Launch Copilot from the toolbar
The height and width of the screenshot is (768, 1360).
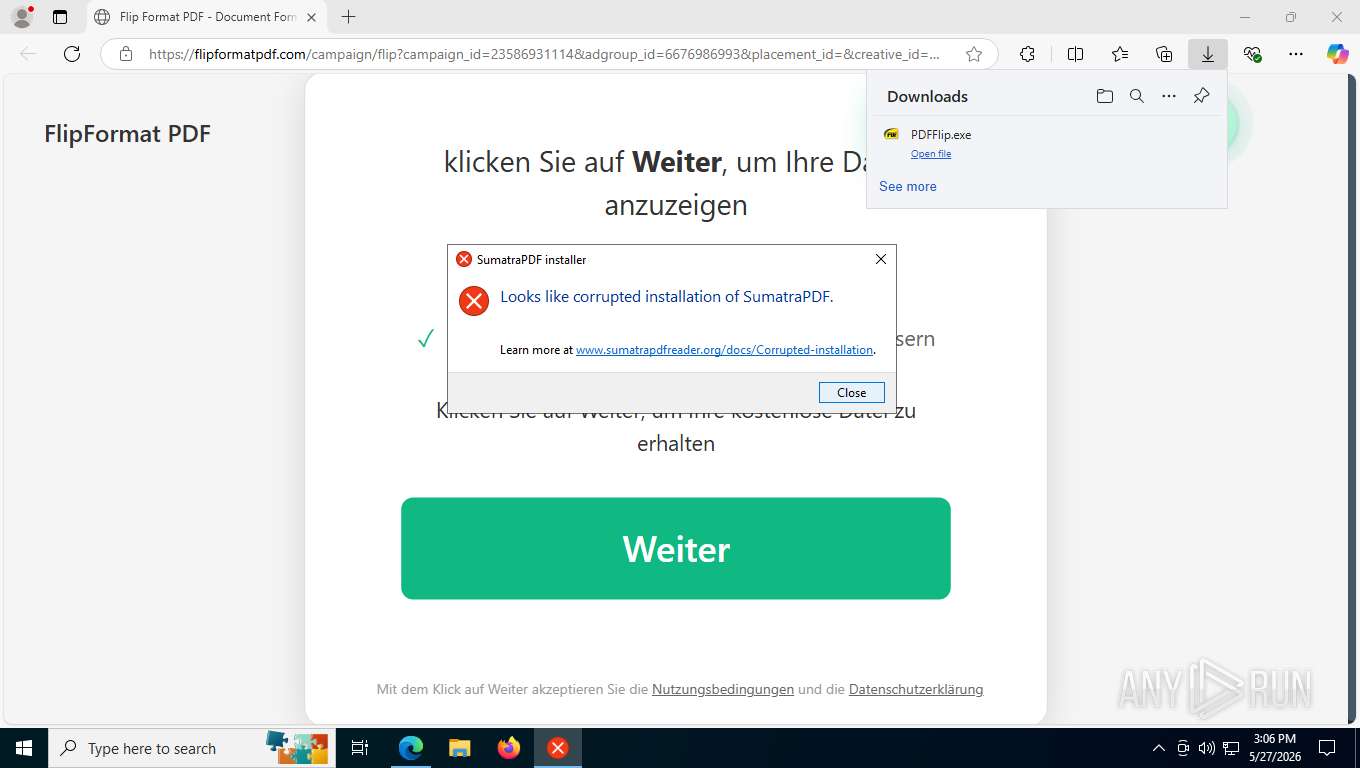[1337, 54]
